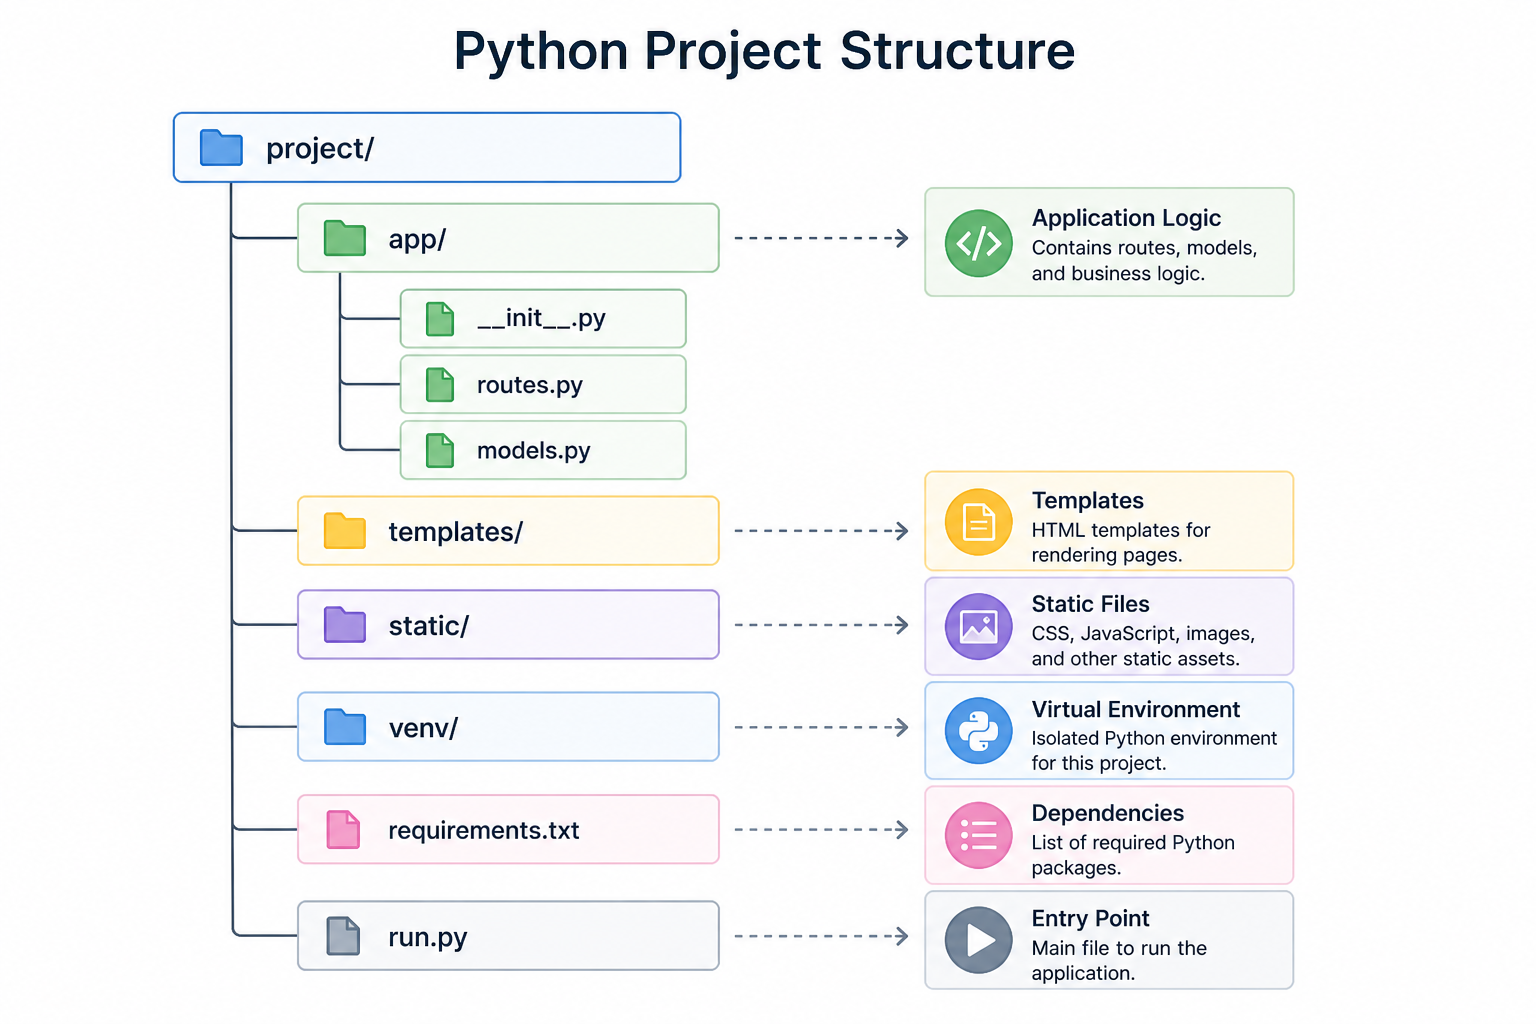Click the green code brackets Application Logic icon
Image resolution: width=1536 pixels, height=1024 pixels.
(x=979, y=243)
